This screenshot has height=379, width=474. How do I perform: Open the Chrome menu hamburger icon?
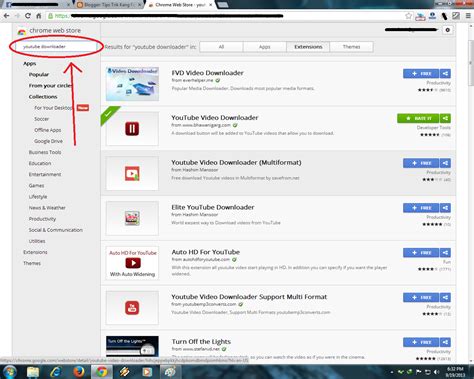pyautogui.click(x=468, y=16)
